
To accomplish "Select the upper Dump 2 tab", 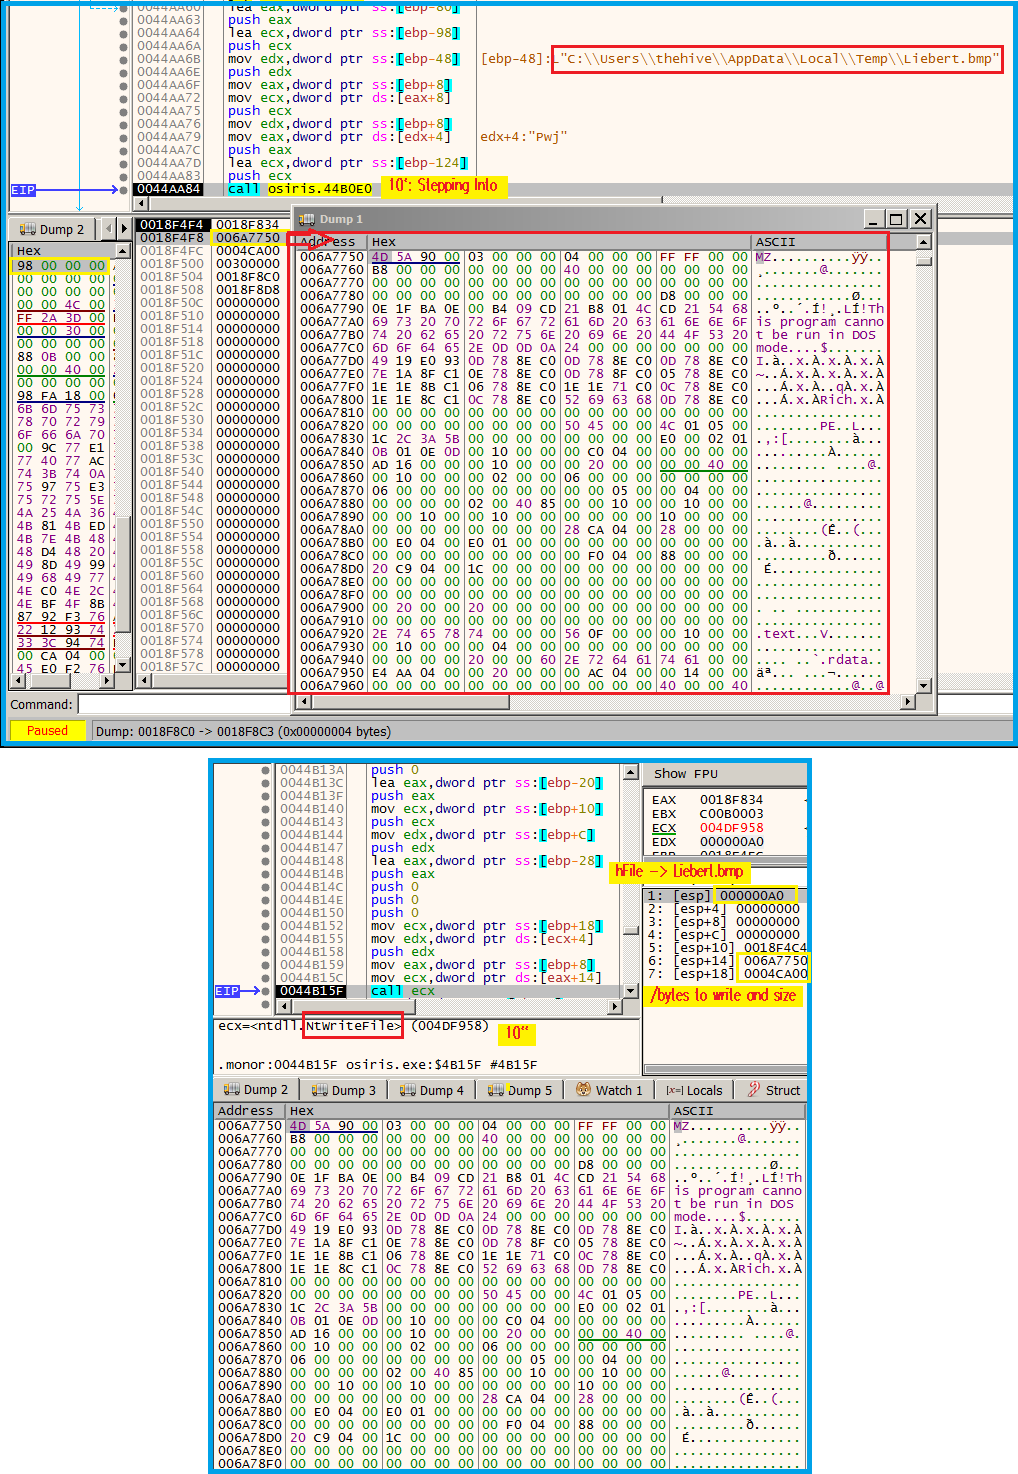I will pyautogui.click(x=55, y=229).
